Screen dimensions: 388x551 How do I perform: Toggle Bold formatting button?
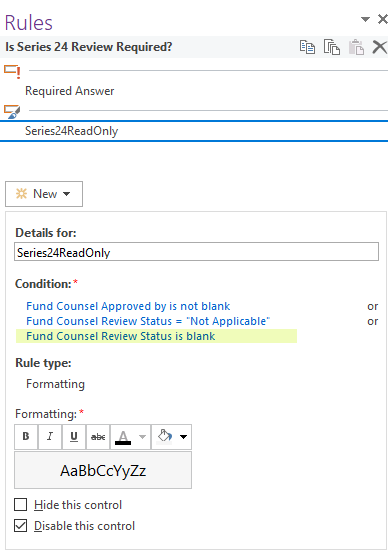point(26,436)
